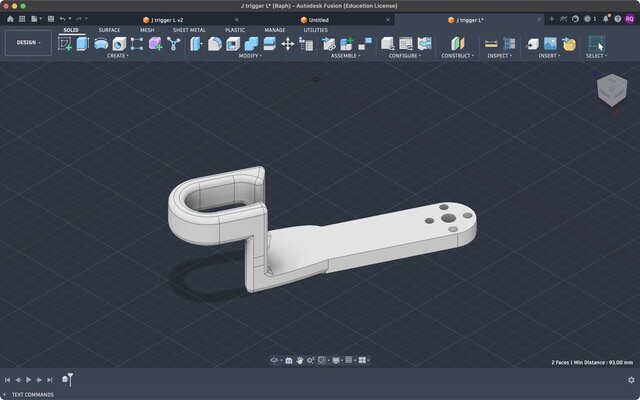Click the Create Form purple box icon
The image size is (640, 400).
155,44
